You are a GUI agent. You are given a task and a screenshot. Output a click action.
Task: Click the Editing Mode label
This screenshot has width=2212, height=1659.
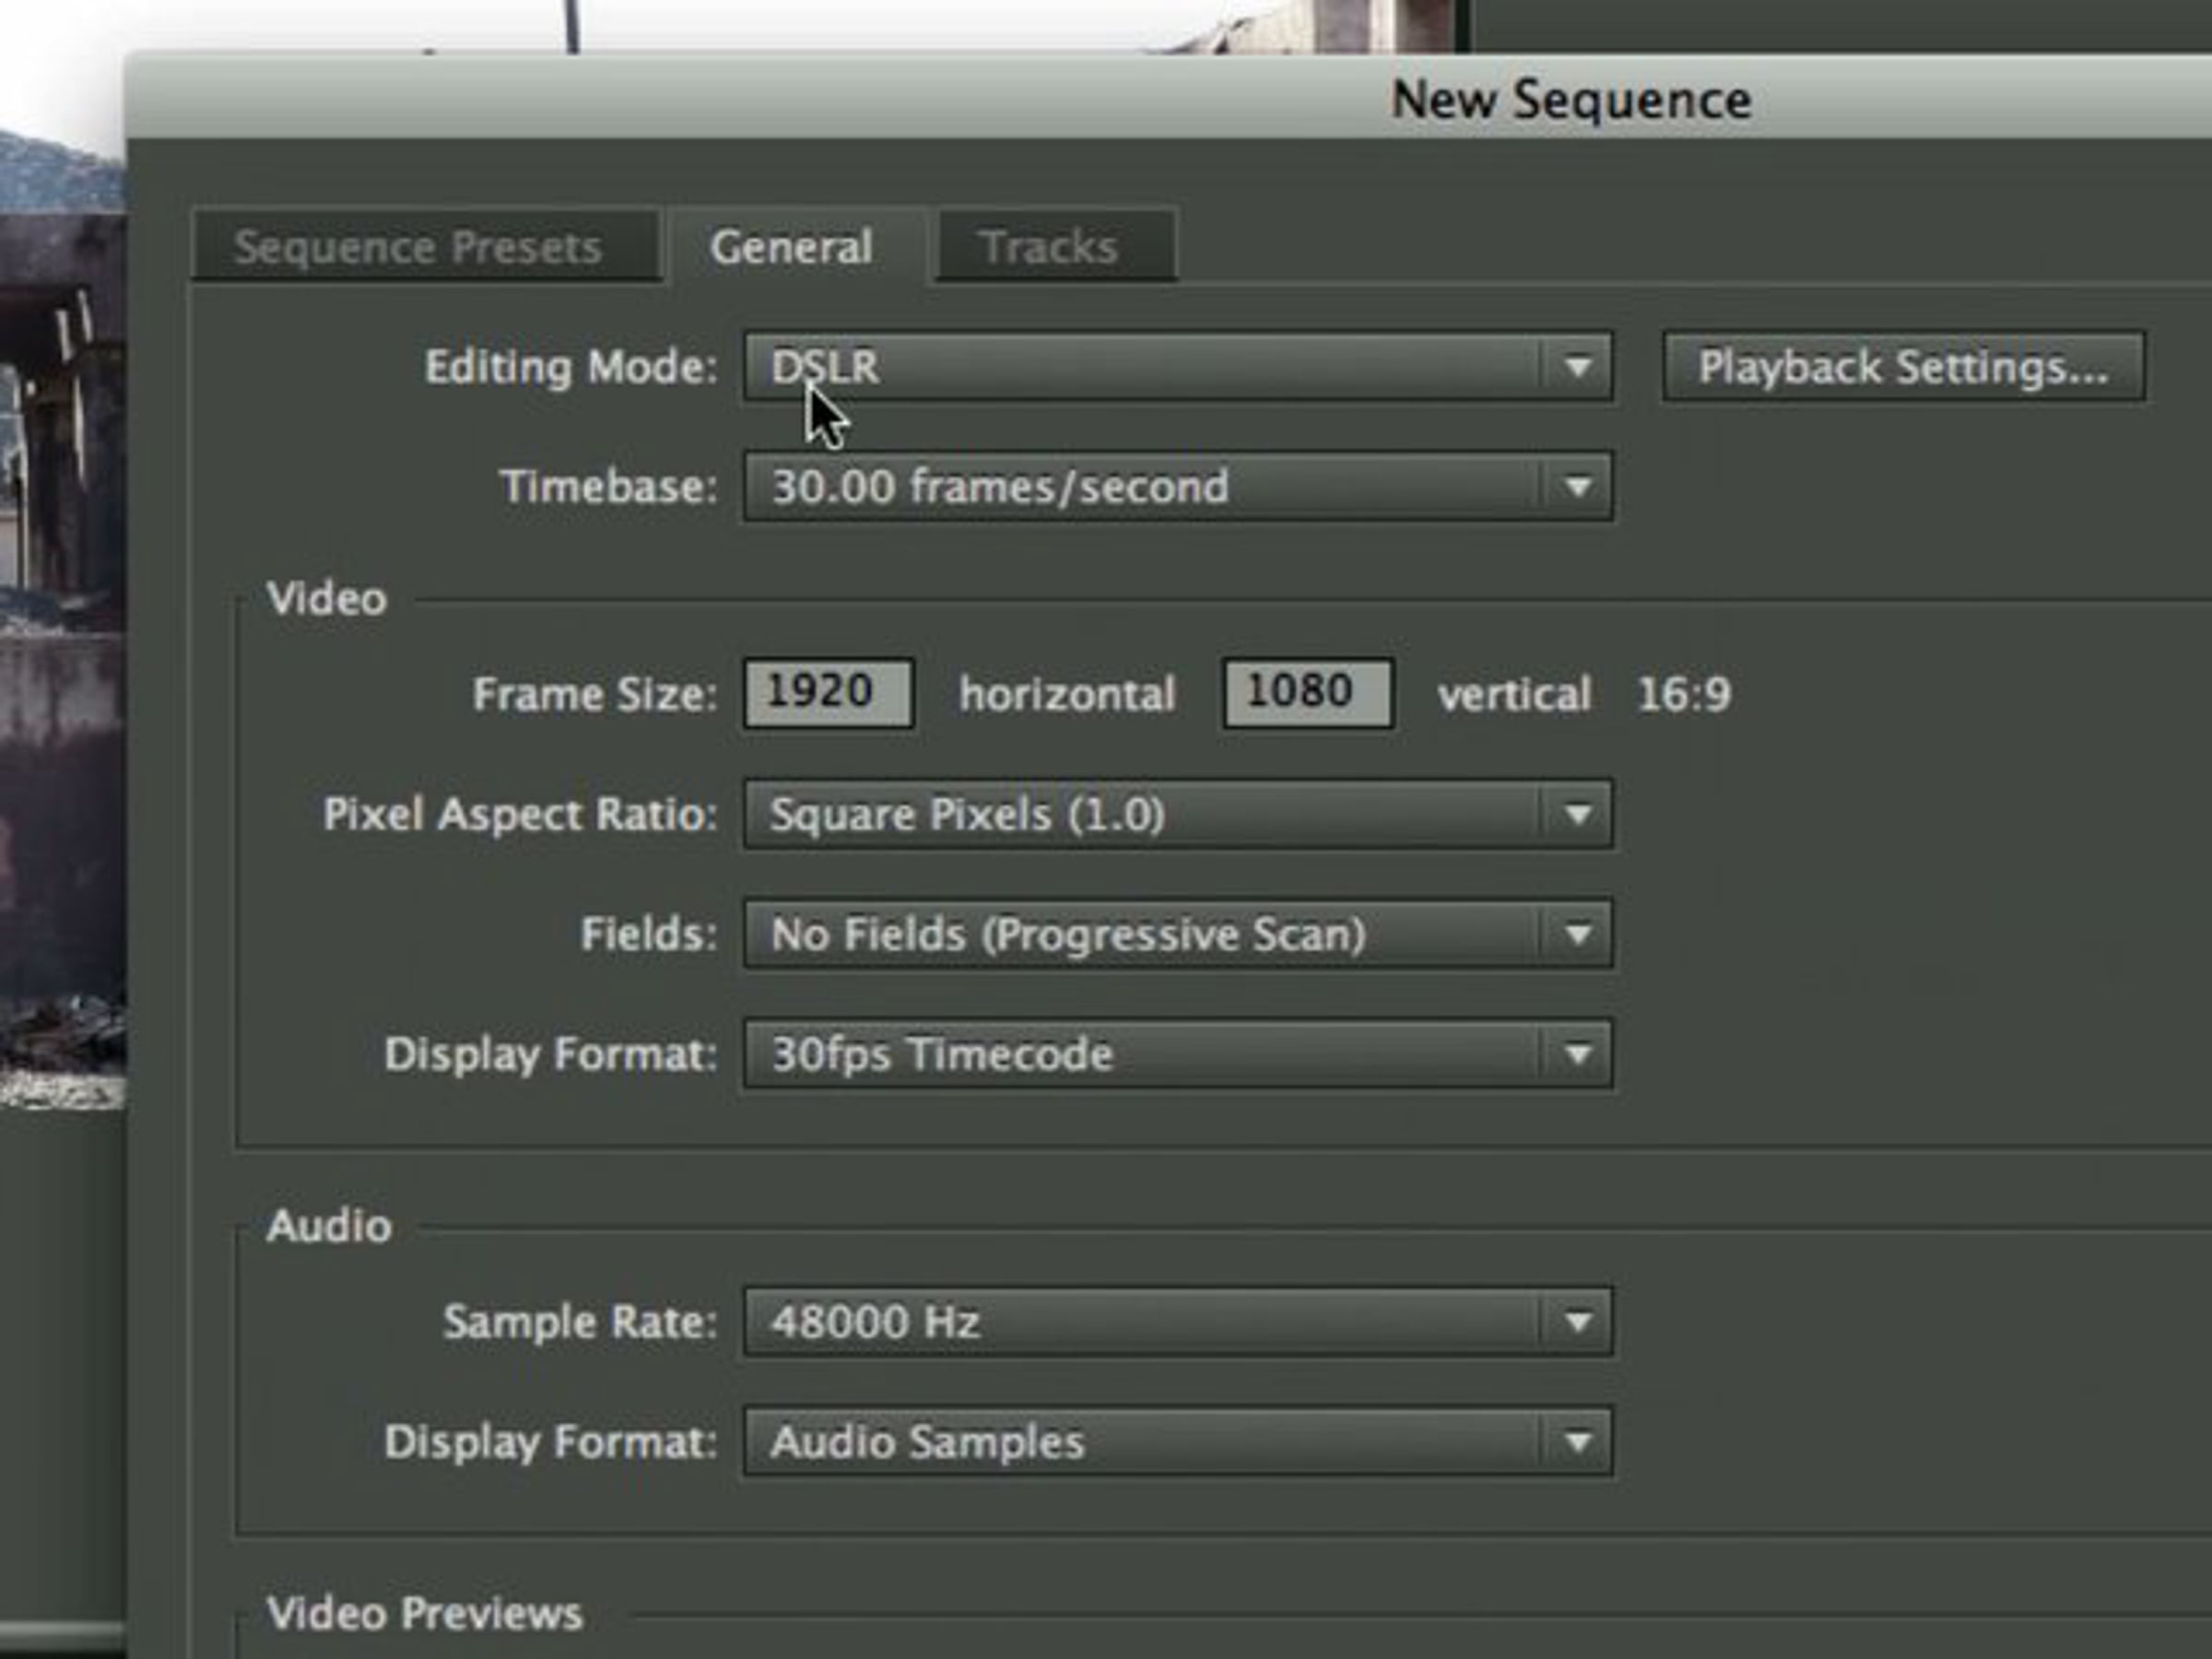pos(571,367)
